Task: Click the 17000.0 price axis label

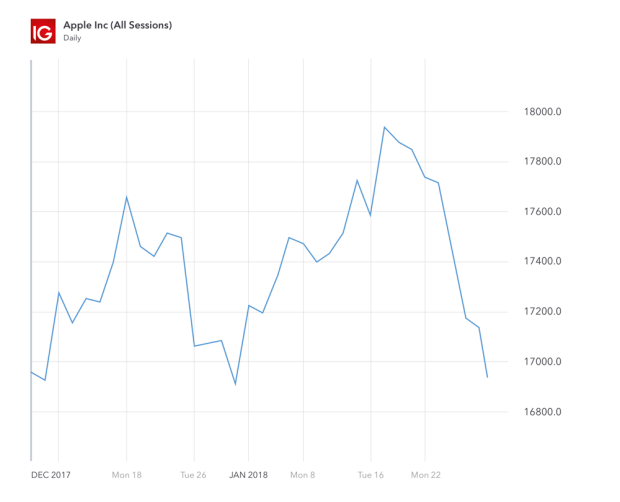Action: pyautogui.click(x=542, y=361)
